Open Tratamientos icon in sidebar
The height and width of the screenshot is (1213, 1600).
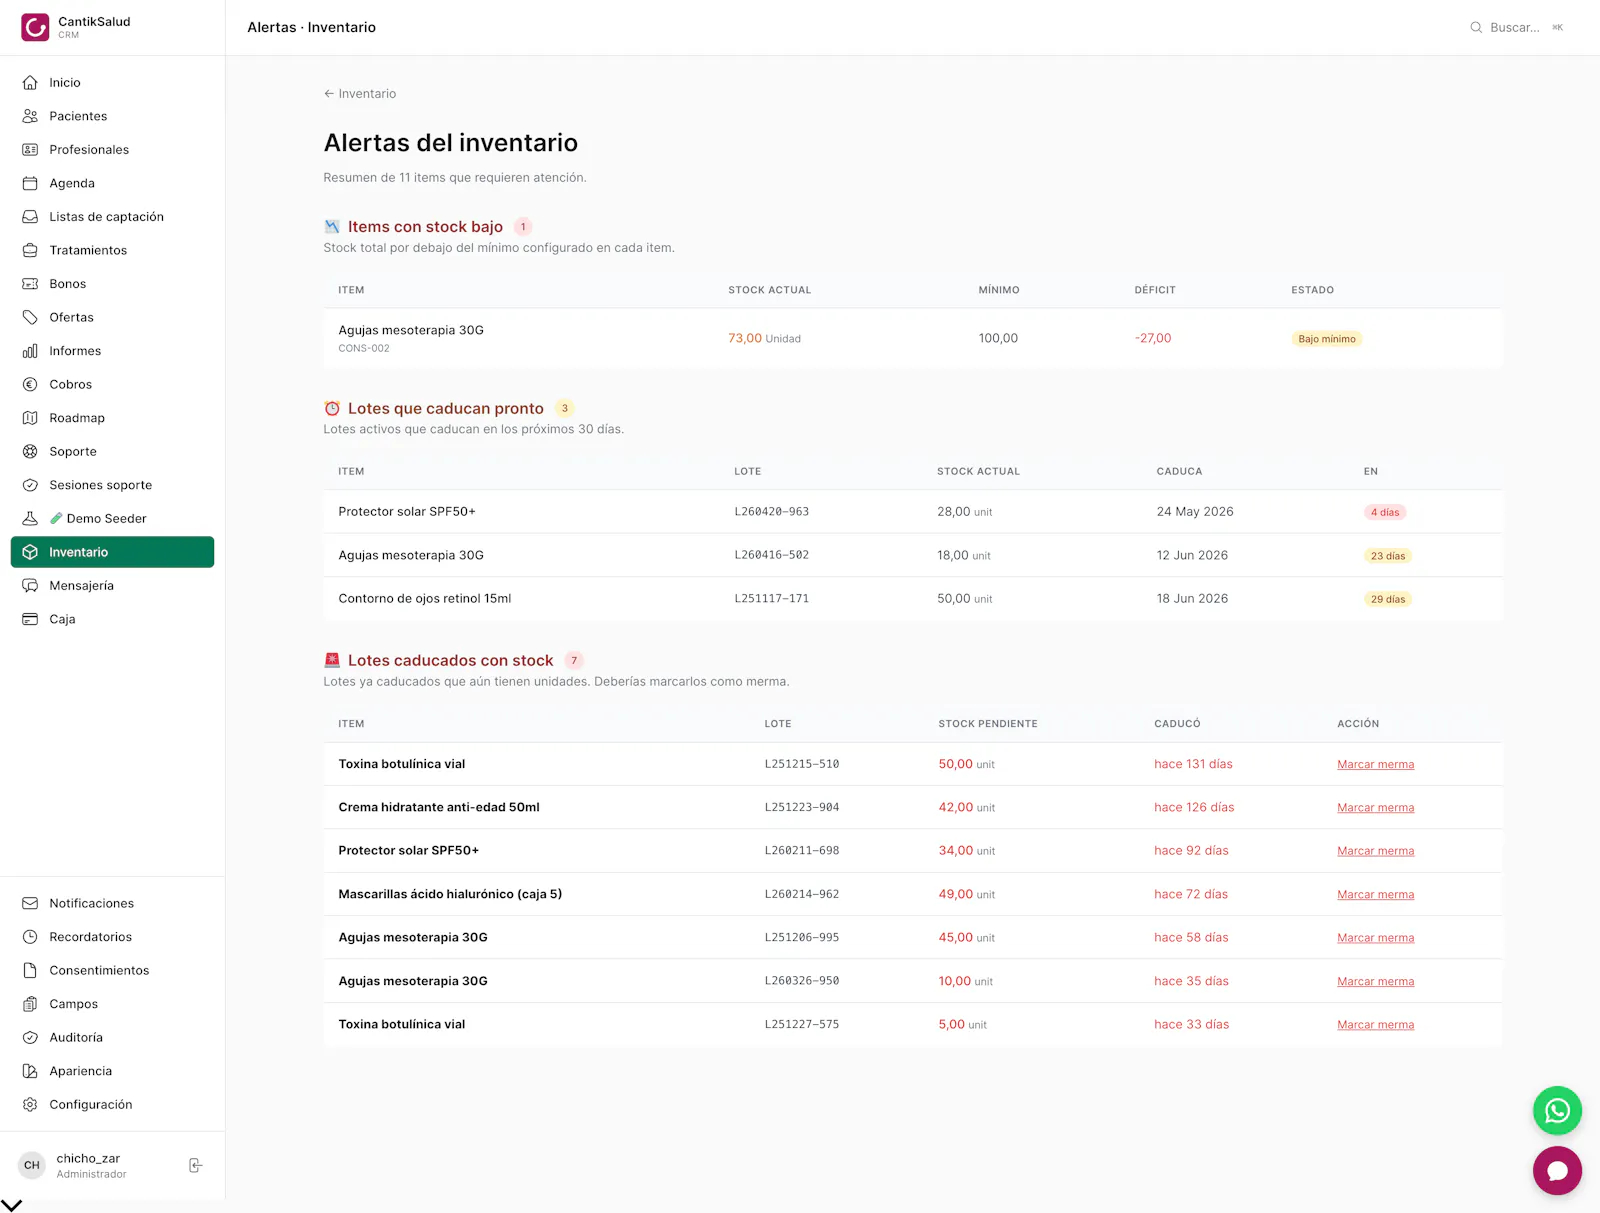pos(30,250)
